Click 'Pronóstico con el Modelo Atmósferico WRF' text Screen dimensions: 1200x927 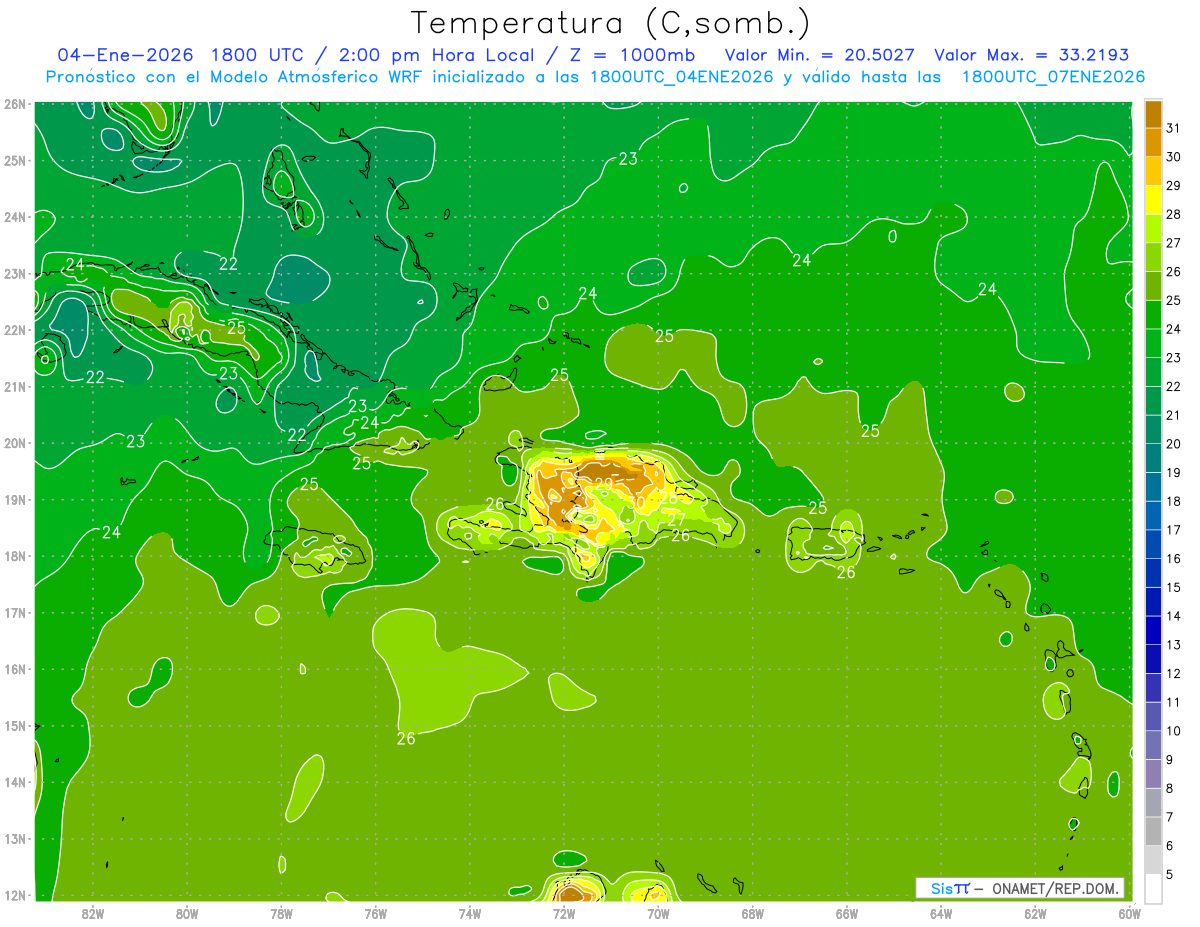[x=235, y=76]
